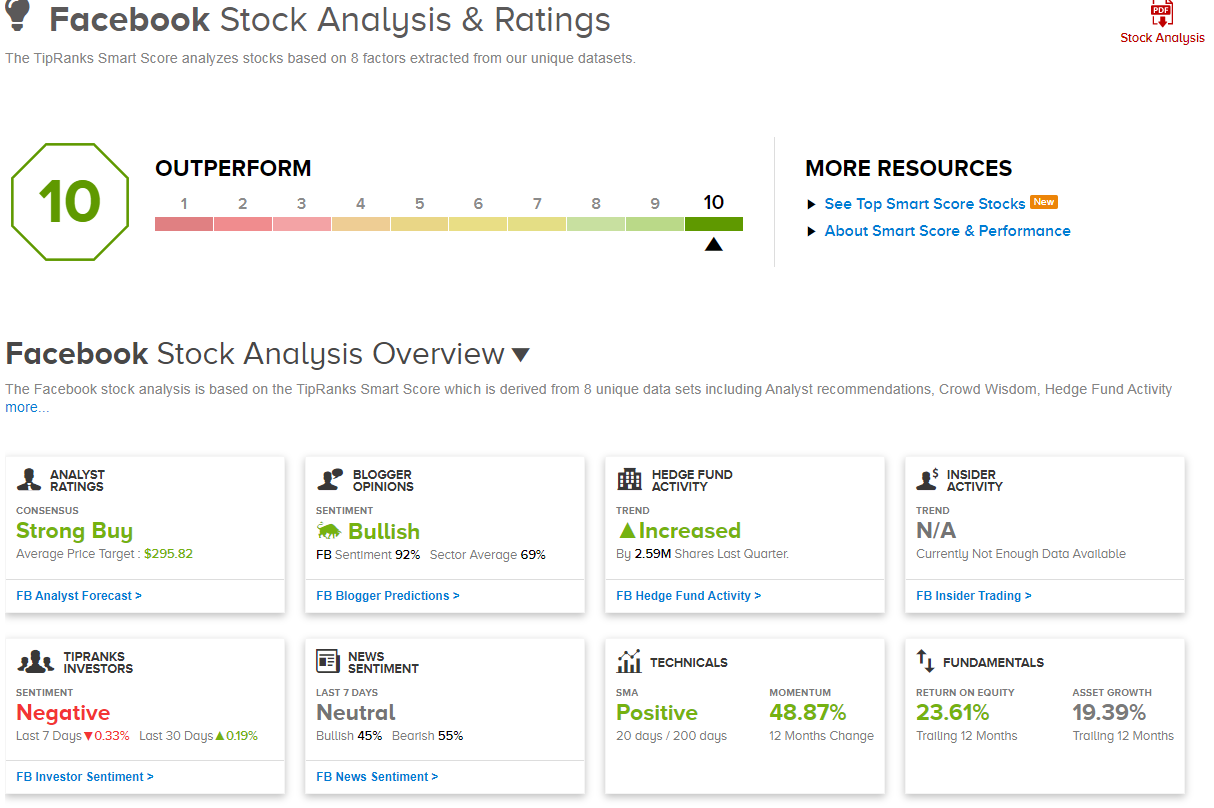The image size is (1214, 808).
Task: Open FB Insider Trading link
Action: point(974,596)
